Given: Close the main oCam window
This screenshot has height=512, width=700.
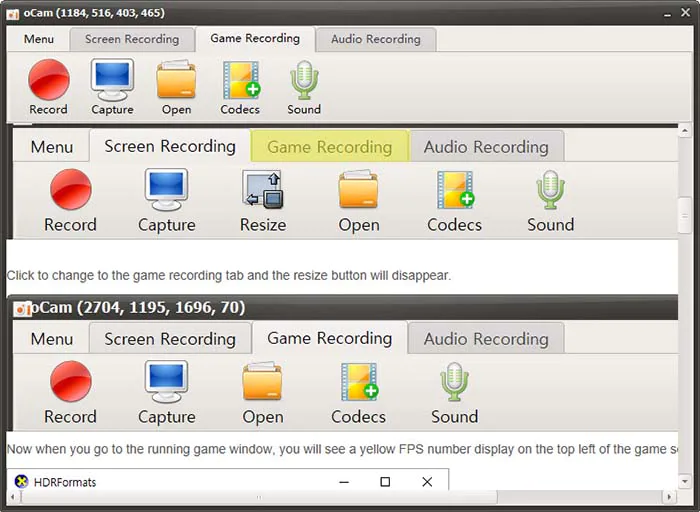Looking at the screenshot, I should coord(686,12).
